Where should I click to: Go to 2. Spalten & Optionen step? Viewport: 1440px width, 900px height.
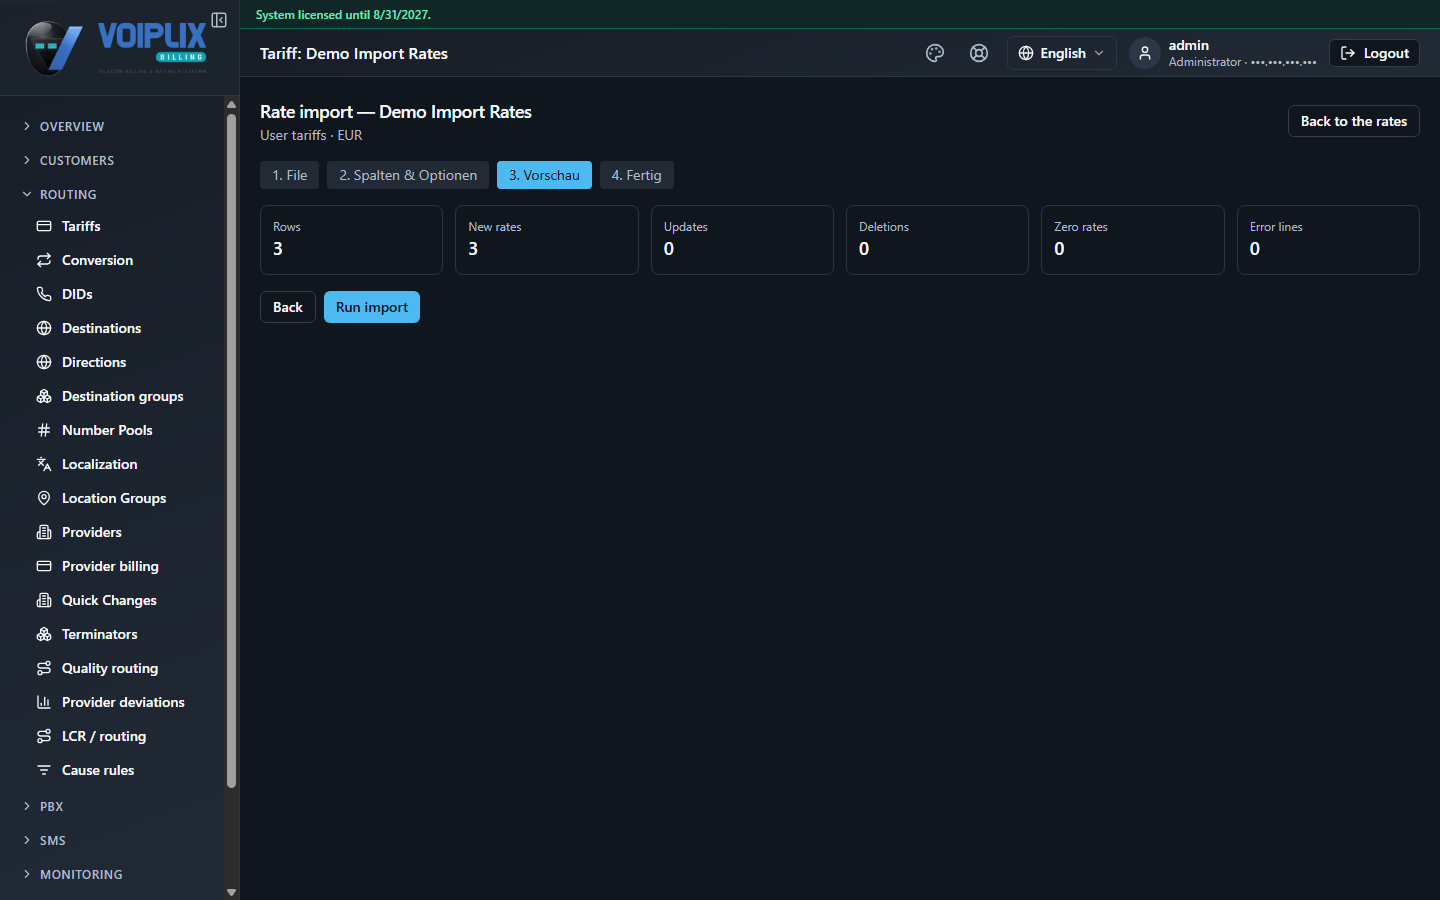tap(408, 175)
